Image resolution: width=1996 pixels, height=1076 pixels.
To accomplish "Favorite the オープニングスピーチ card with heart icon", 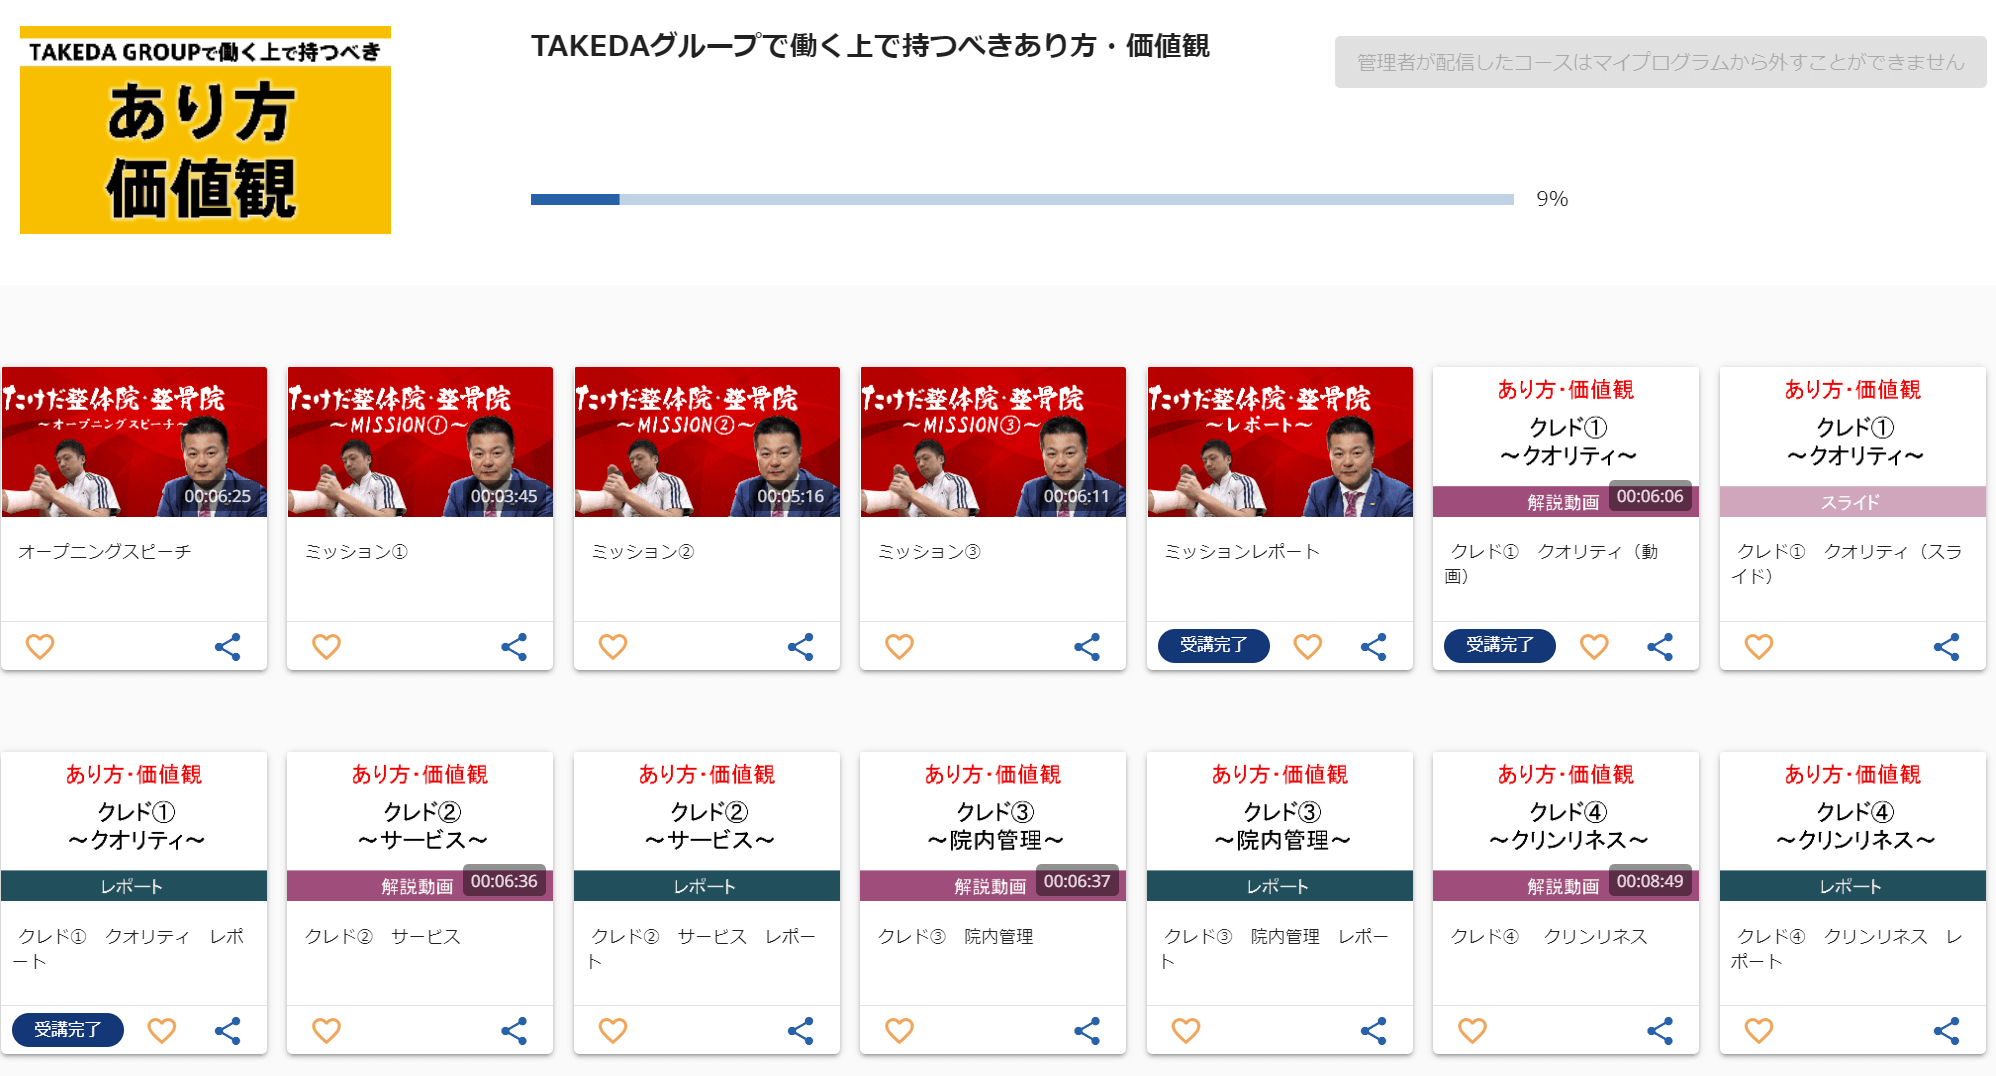I will (x=40, y=647).
